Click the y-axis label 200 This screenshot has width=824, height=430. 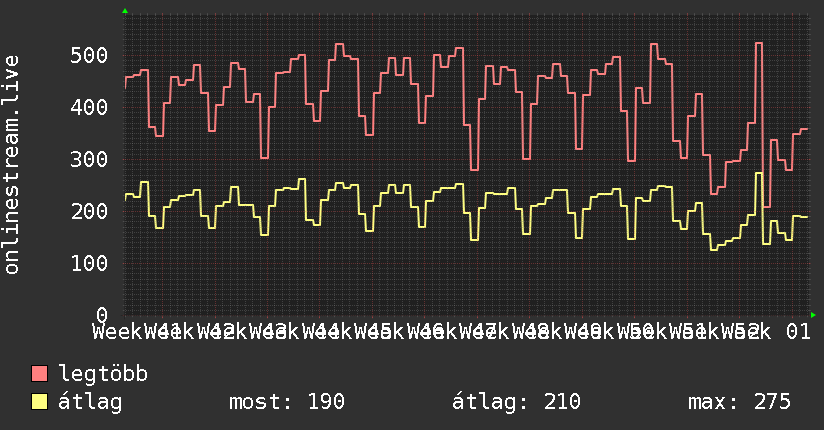coord(89,211)
